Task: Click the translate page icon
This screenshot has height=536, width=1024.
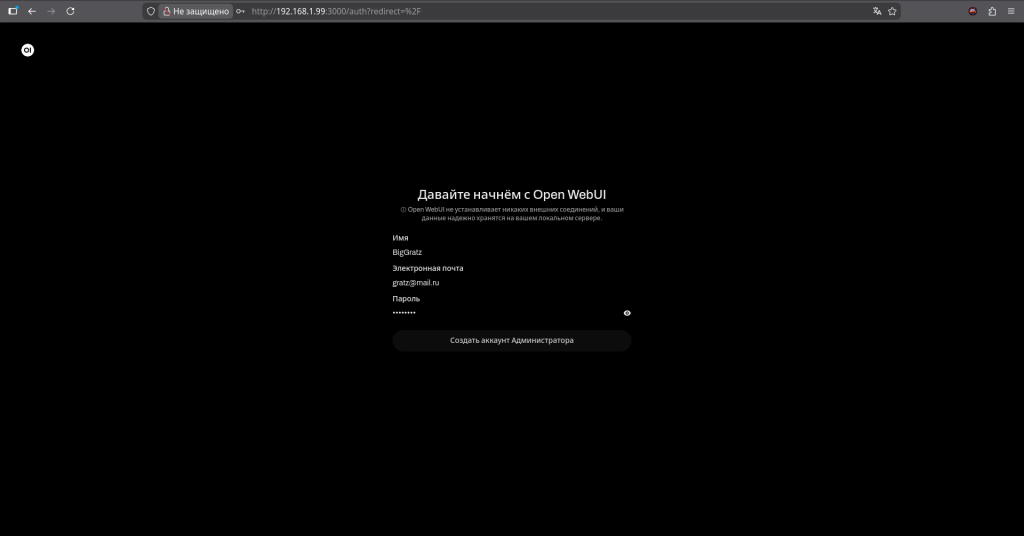Action: pos(877,11)
